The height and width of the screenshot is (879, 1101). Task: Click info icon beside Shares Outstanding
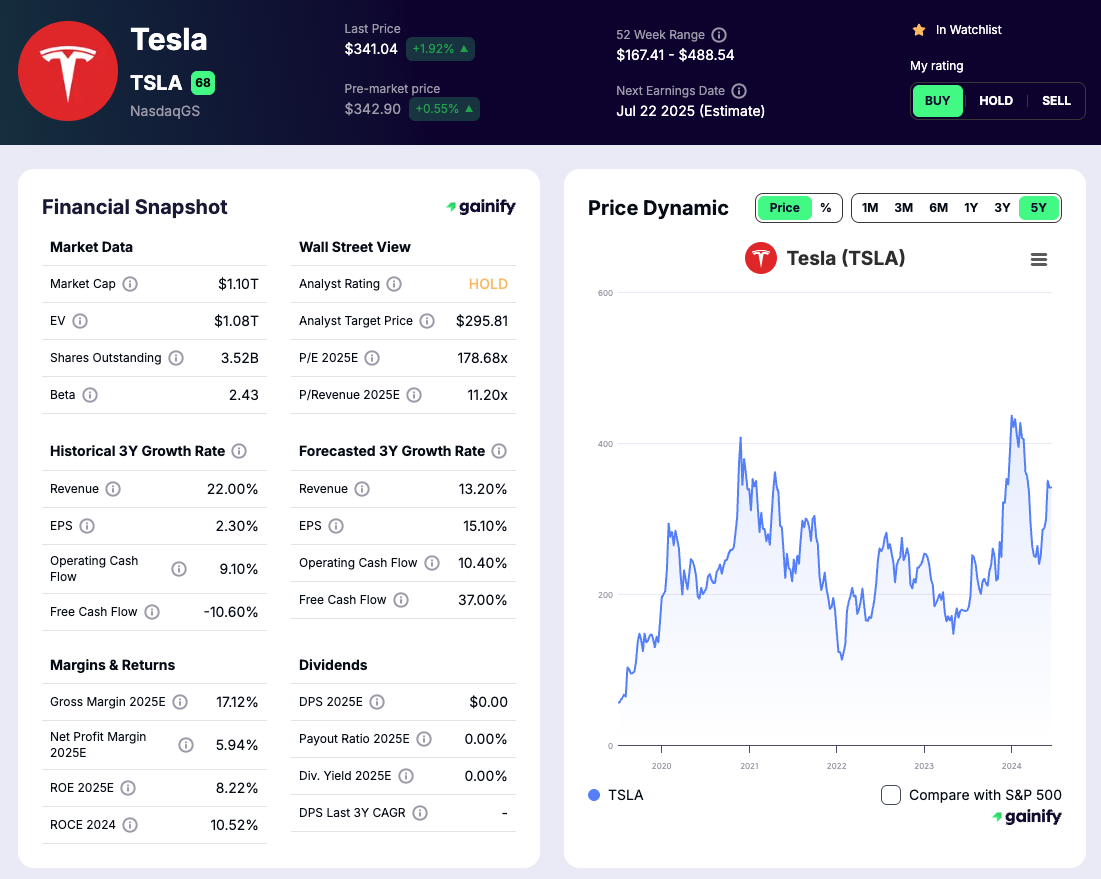coord(176,358)
